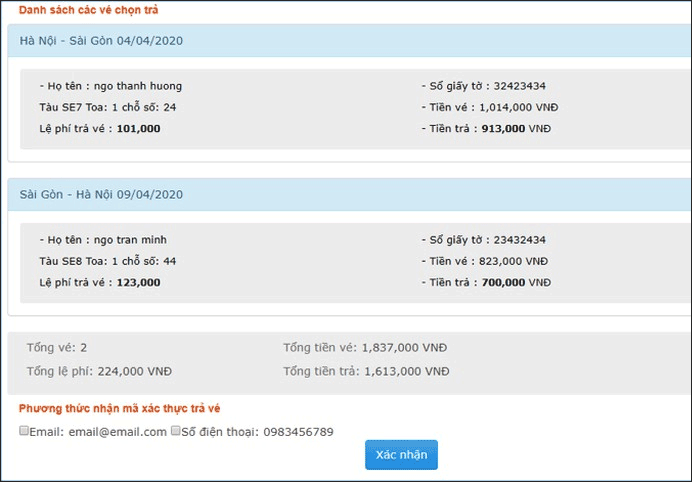Click the 123,000 return fee amount

(x=138, y=283)
